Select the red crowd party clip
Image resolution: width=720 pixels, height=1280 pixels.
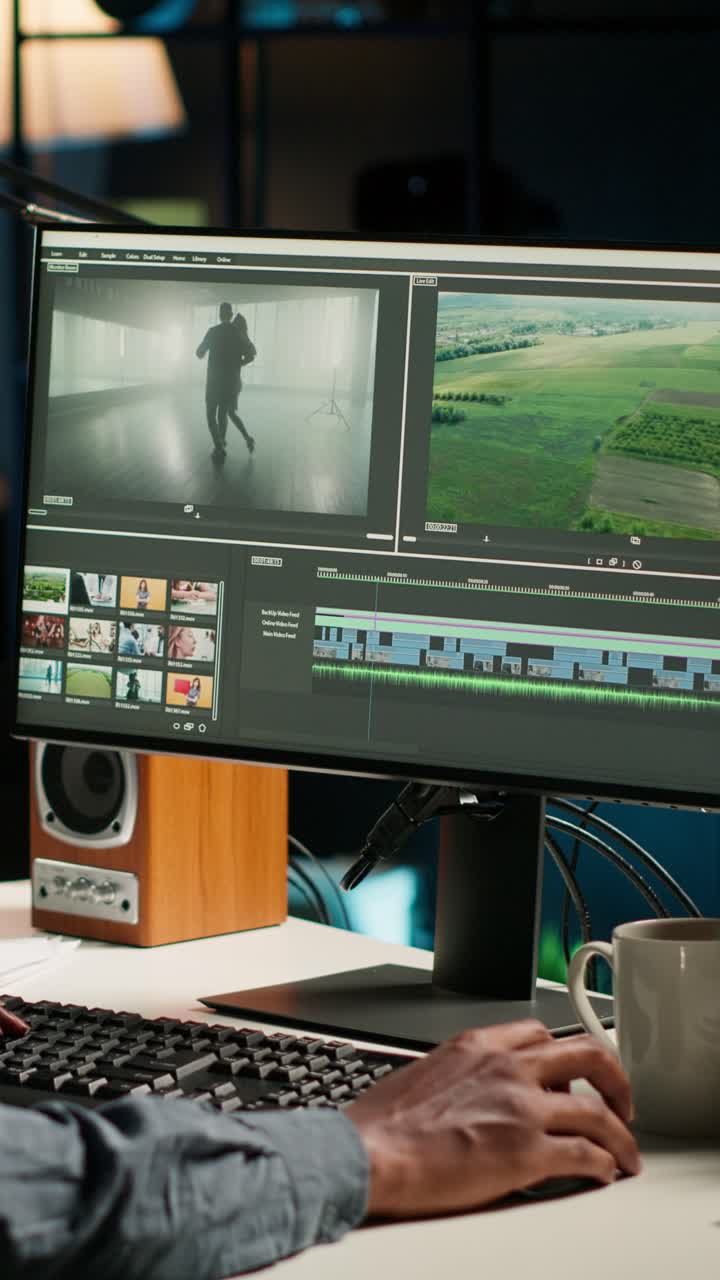pos(43,632)
